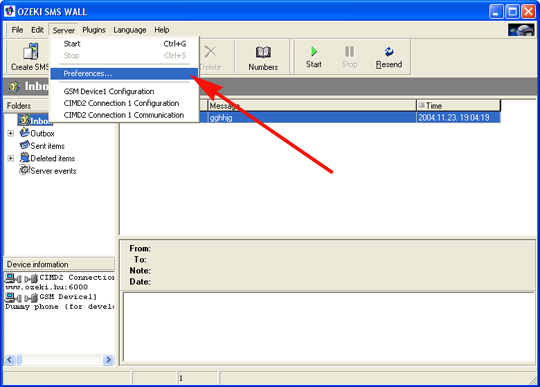Click the Deleted items folder icon
This screenshot has height=387, width=540.
click(x=24, y=158)
